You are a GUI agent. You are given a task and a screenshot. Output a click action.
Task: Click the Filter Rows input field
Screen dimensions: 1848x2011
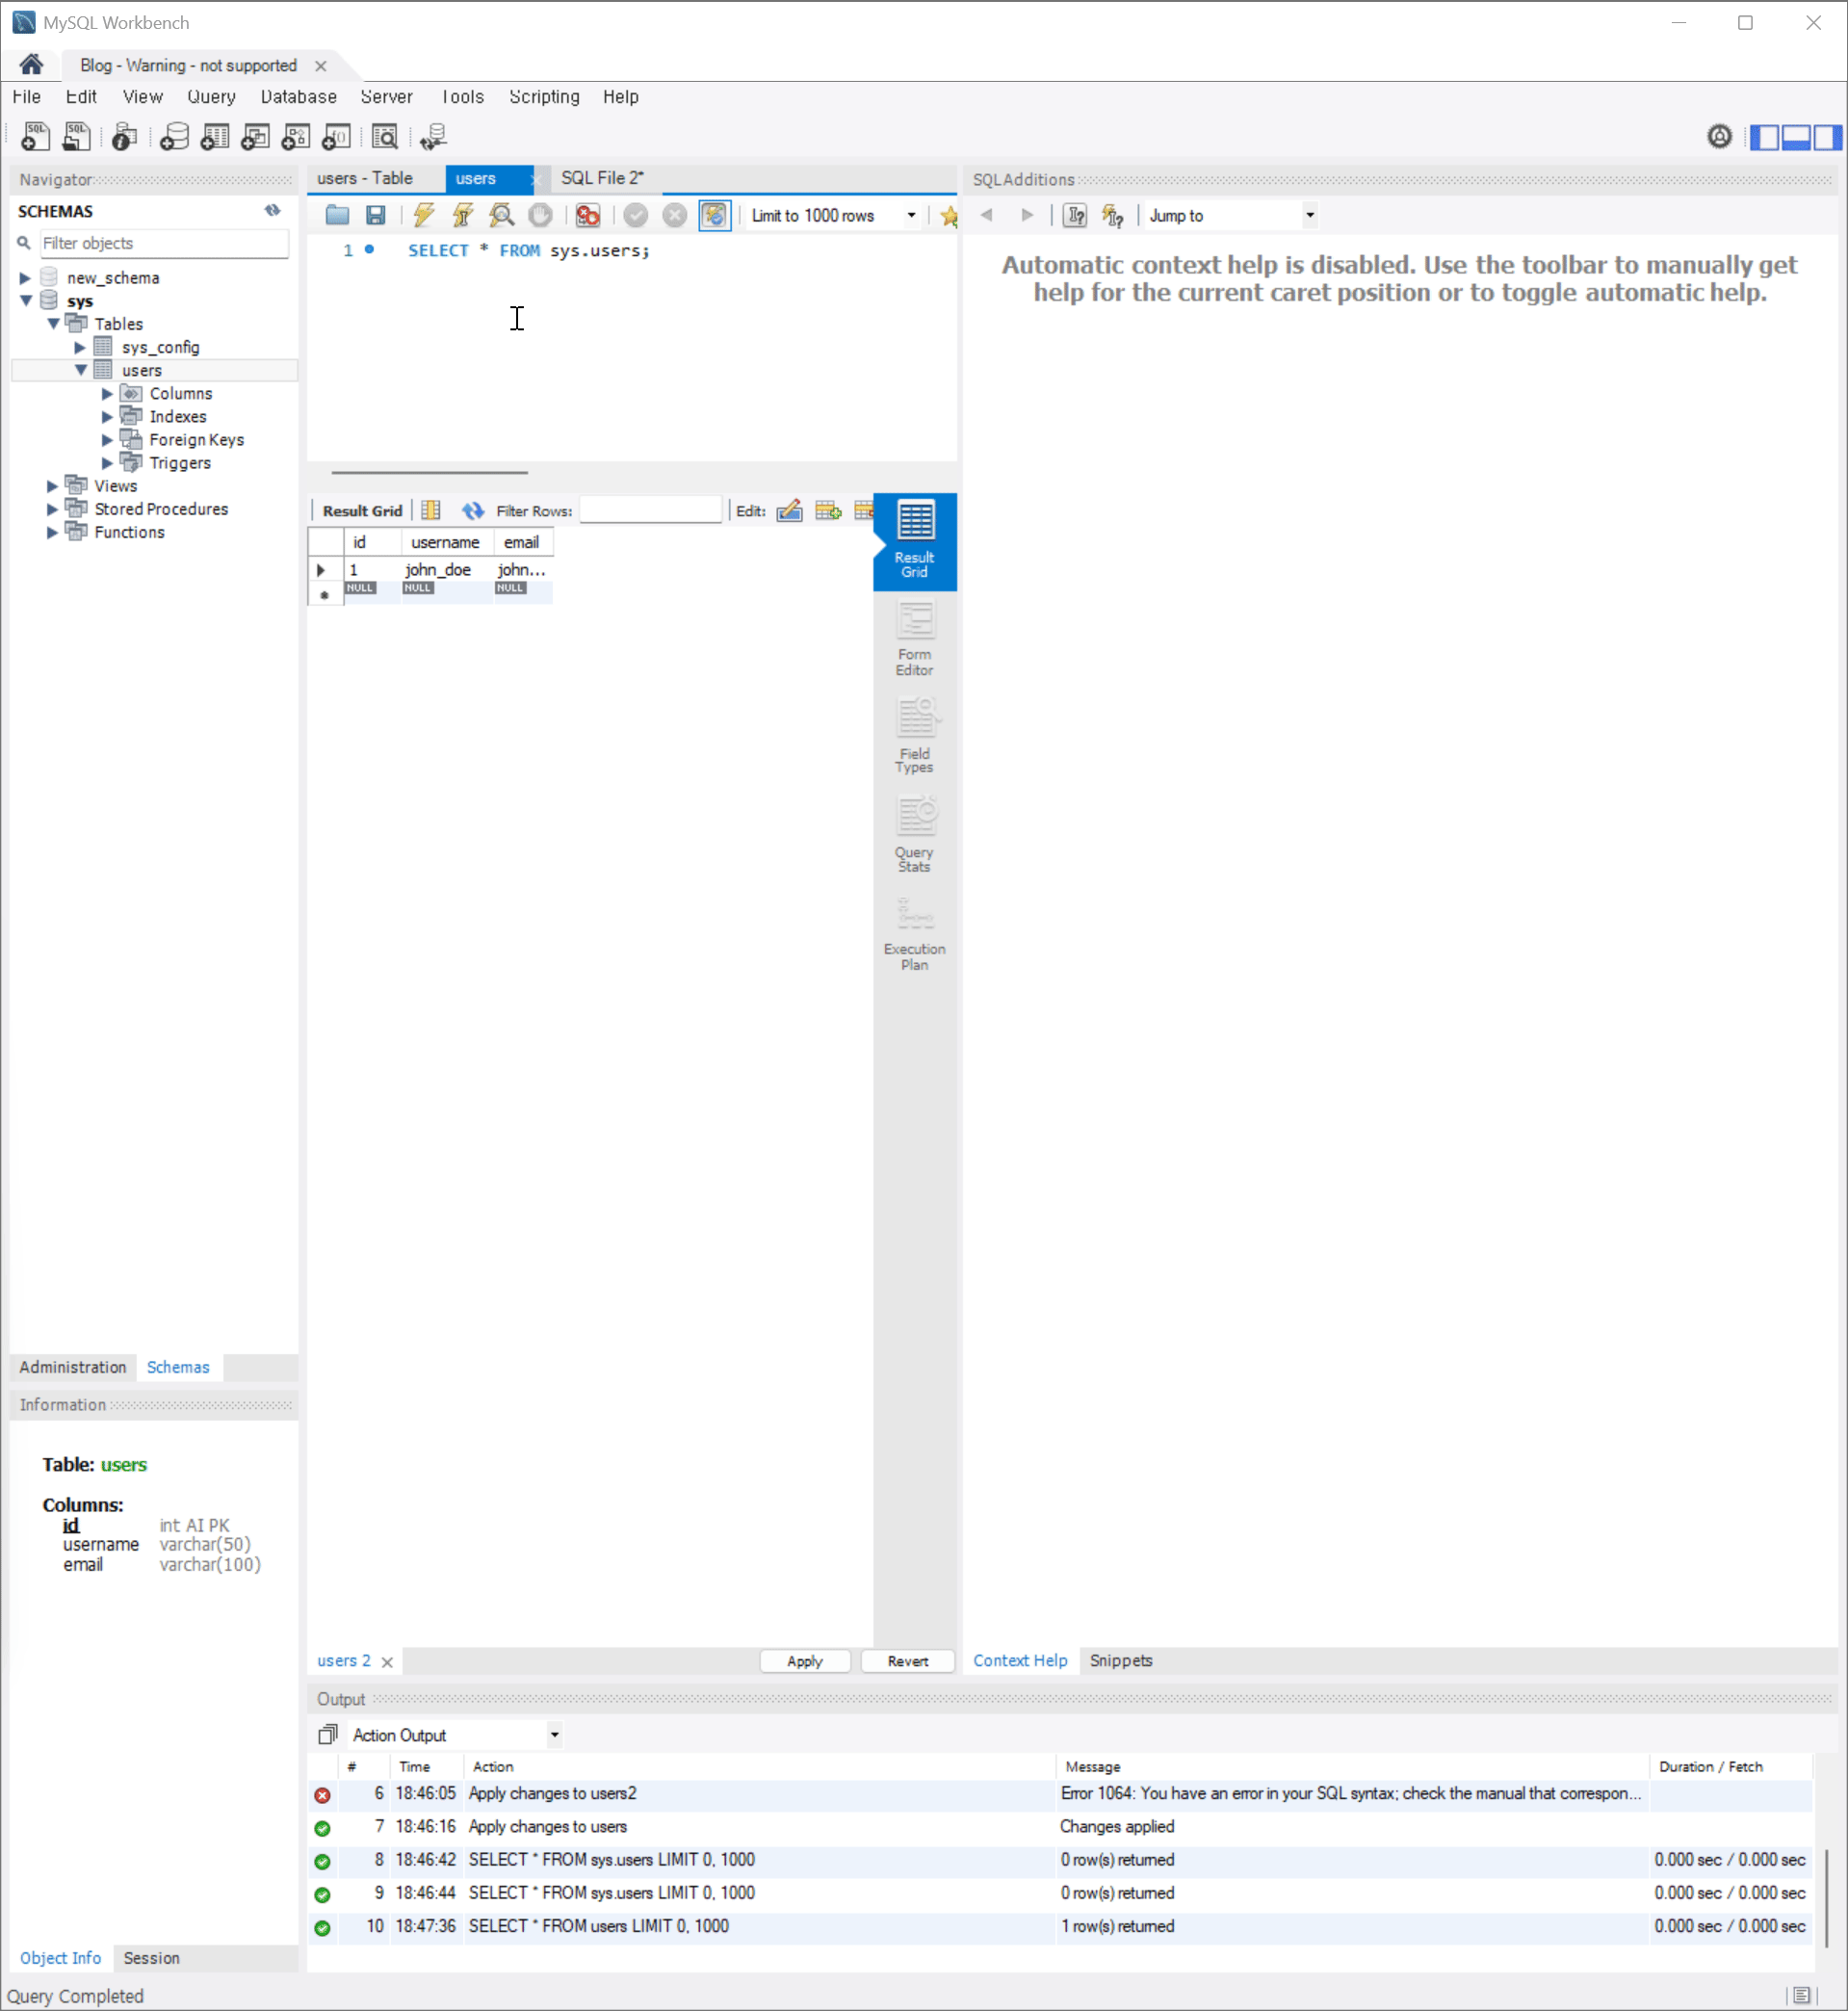click(x=650, y=510)
